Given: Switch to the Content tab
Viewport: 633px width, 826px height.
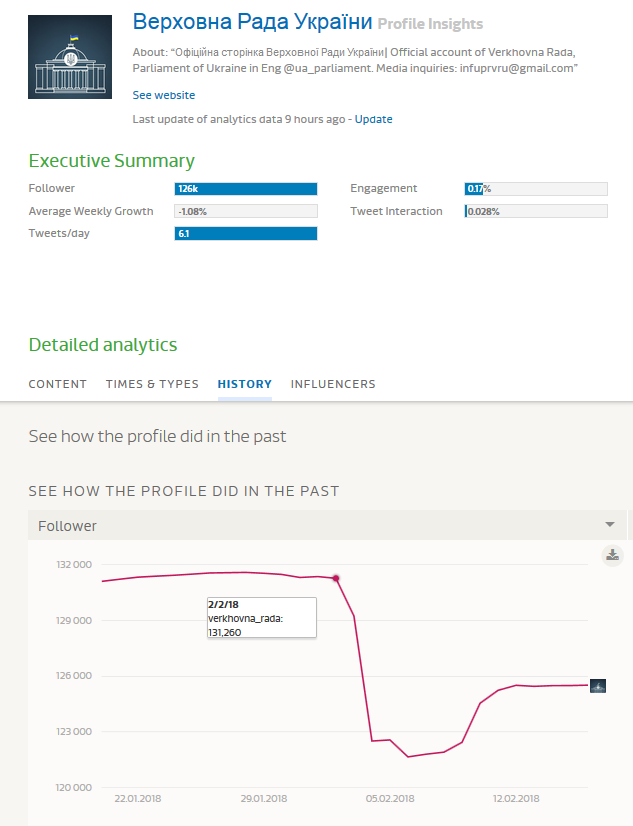Looking at the screenshot, I should (x=58, y=384).
